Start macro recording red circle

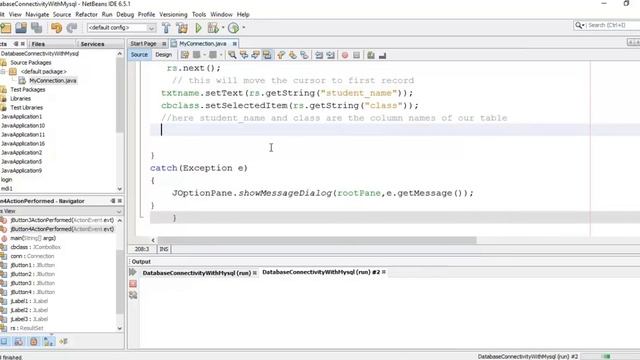pos(345,55)
